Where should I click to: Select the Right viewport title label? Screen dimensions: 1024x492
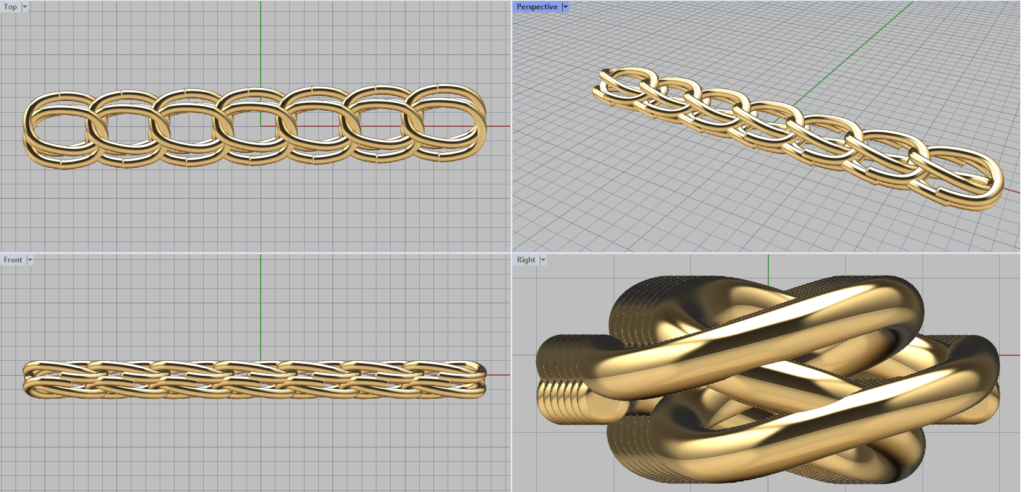[525, 260]
